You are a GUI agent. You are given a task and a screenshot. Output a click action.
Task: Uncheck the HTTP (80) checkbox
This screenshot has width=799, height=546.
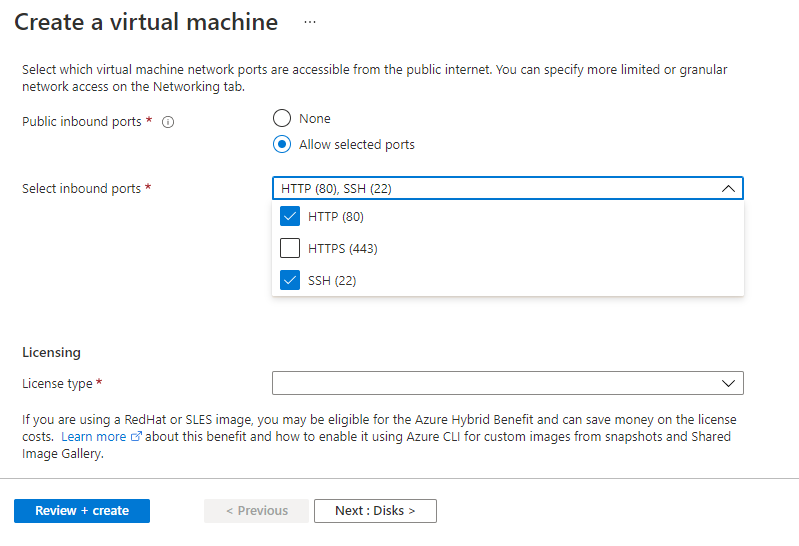pos(291,216)
